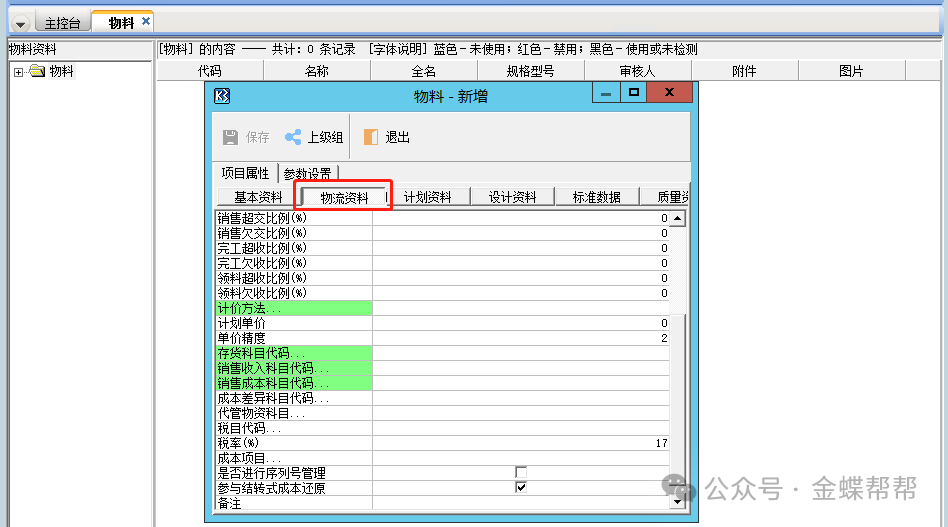Open the 设计资料 tab
This screenshot has width=948, height=527.
coord(513,197)
